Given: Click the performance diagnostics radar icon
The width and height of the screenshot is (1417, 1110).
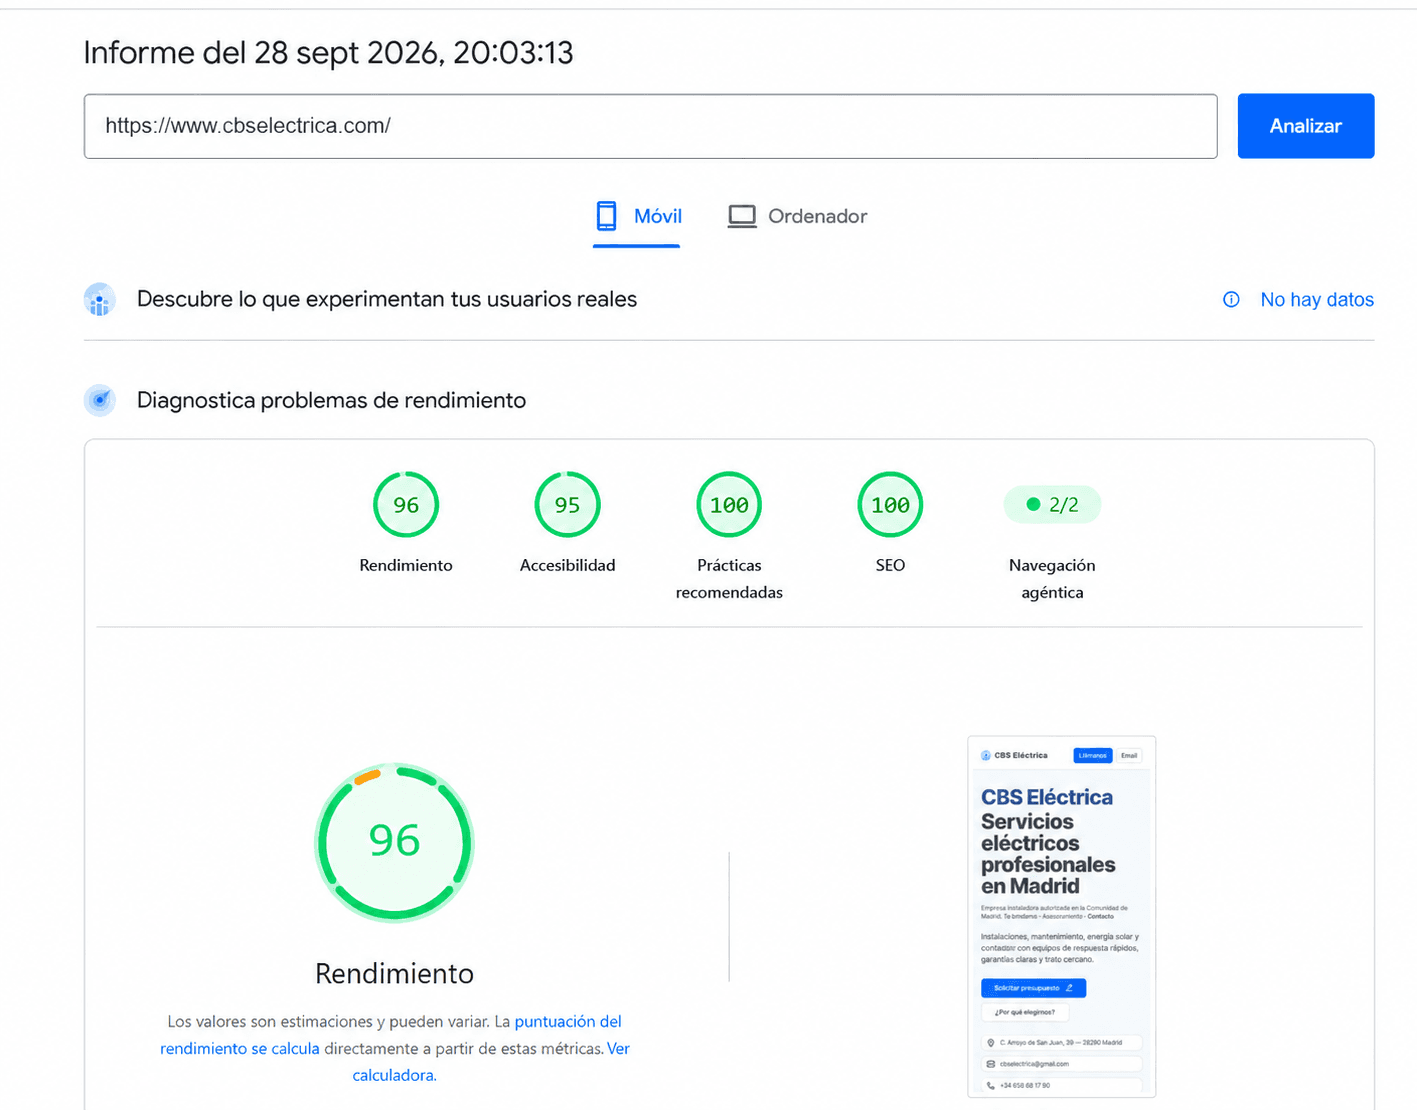Looking at the screenshot, I should tap(100, 400).
